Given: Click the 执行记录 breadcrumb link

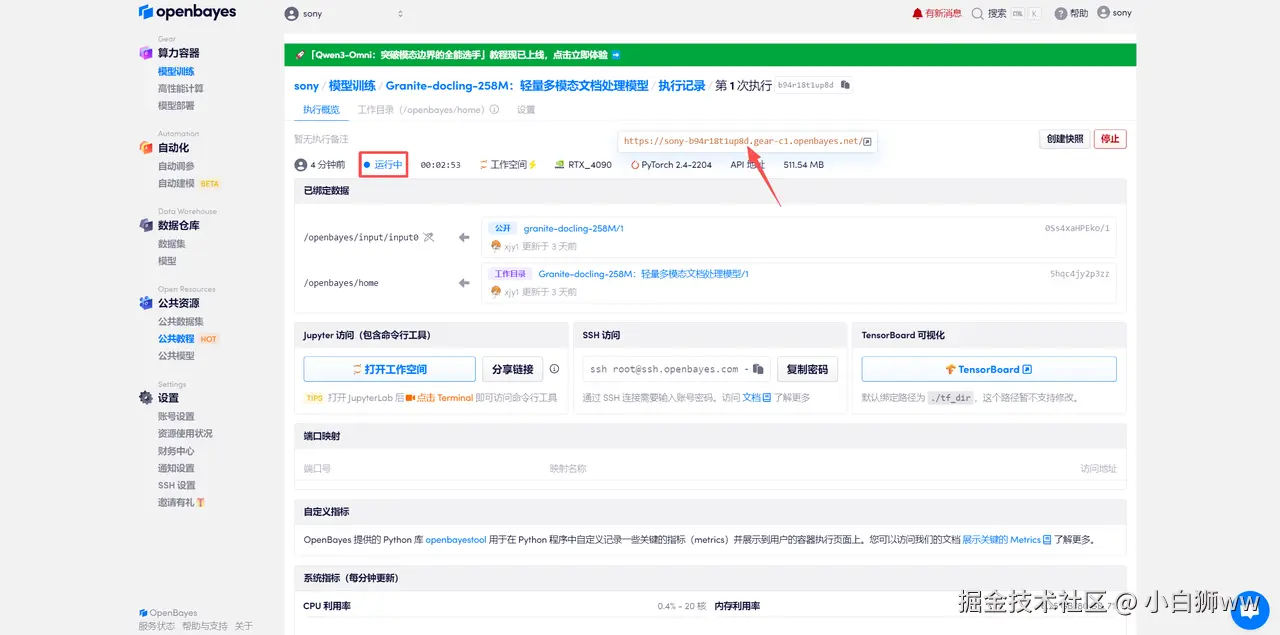Looking at the screenshot, I should pyautogui.click(x=682, y=86).
